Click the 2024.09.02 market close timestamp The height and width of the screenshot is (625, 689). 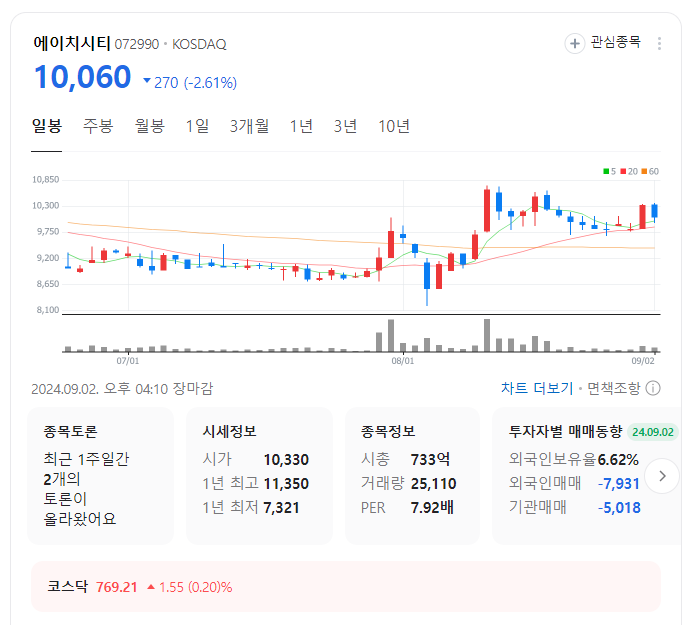(x=122, y=389)
